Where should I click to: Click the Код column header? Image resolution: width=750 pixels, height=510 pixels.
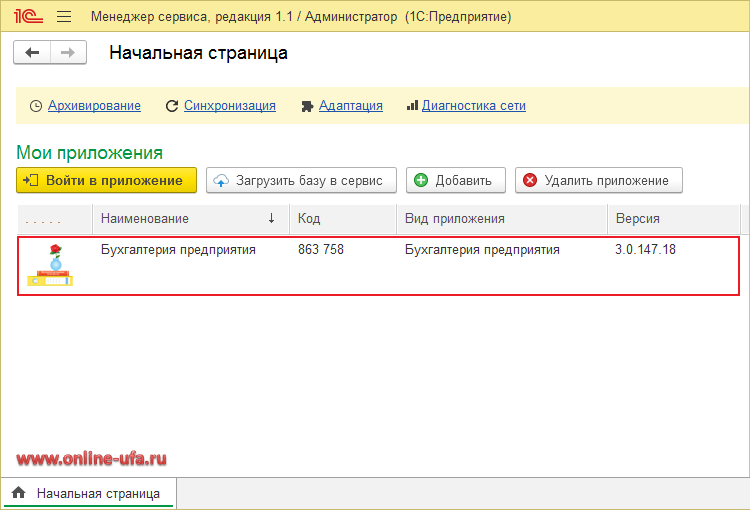pos(343,219)
